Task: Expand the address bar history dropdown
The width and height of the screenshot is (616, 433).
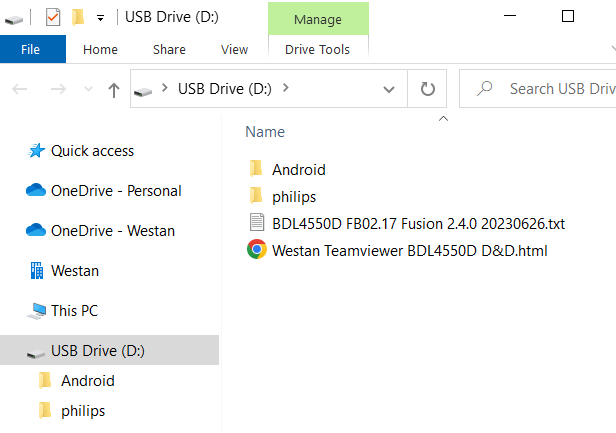Action: pos(389,89)
